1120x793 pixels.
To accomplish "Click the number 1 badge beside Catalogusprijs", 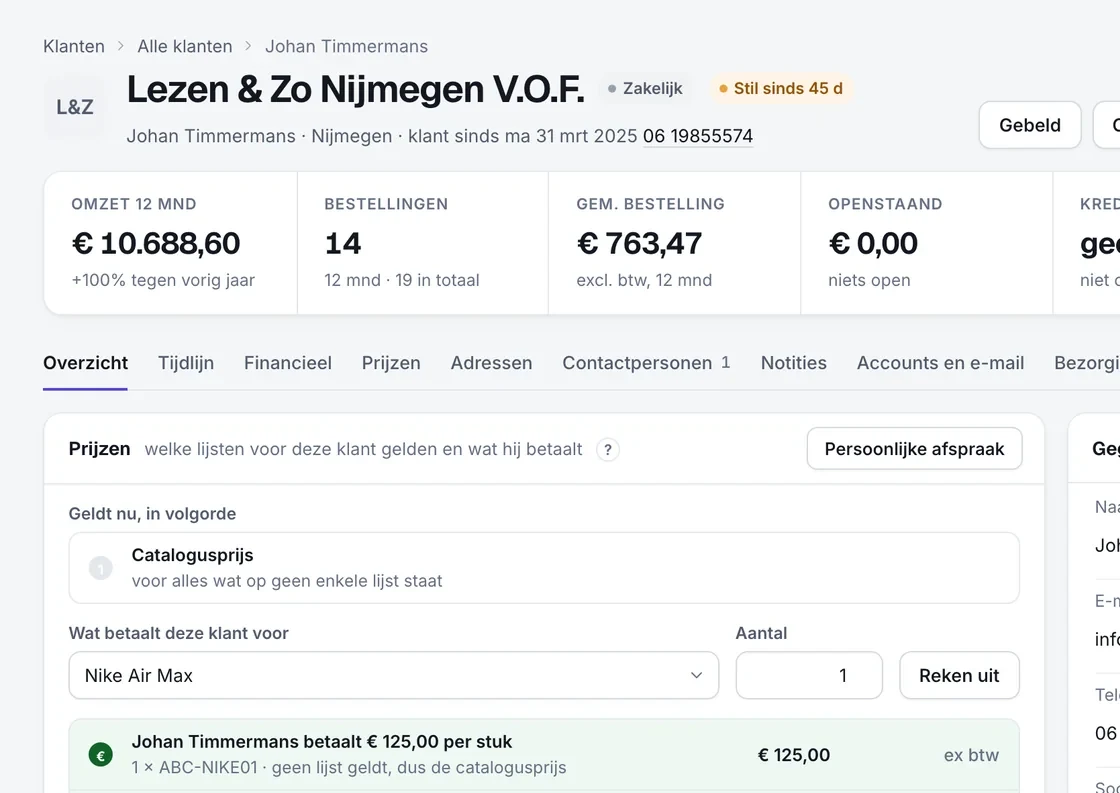I will (x=101, y=568).
